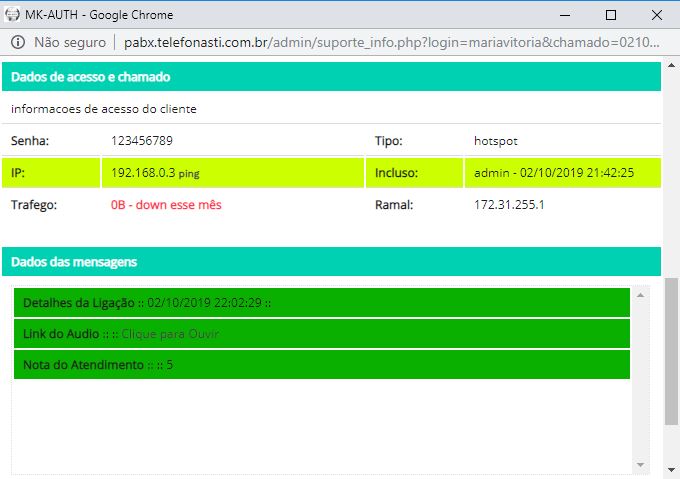Click the Incluso: label
The width and height of the screenshot is (680, 479).
(396, 173)
